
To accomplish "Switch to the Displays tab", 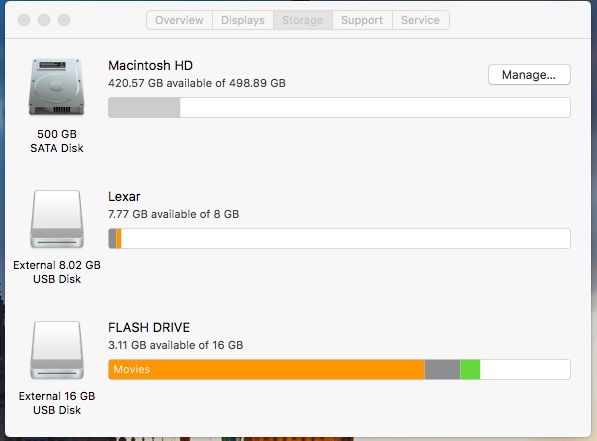I will coord(243,20).
